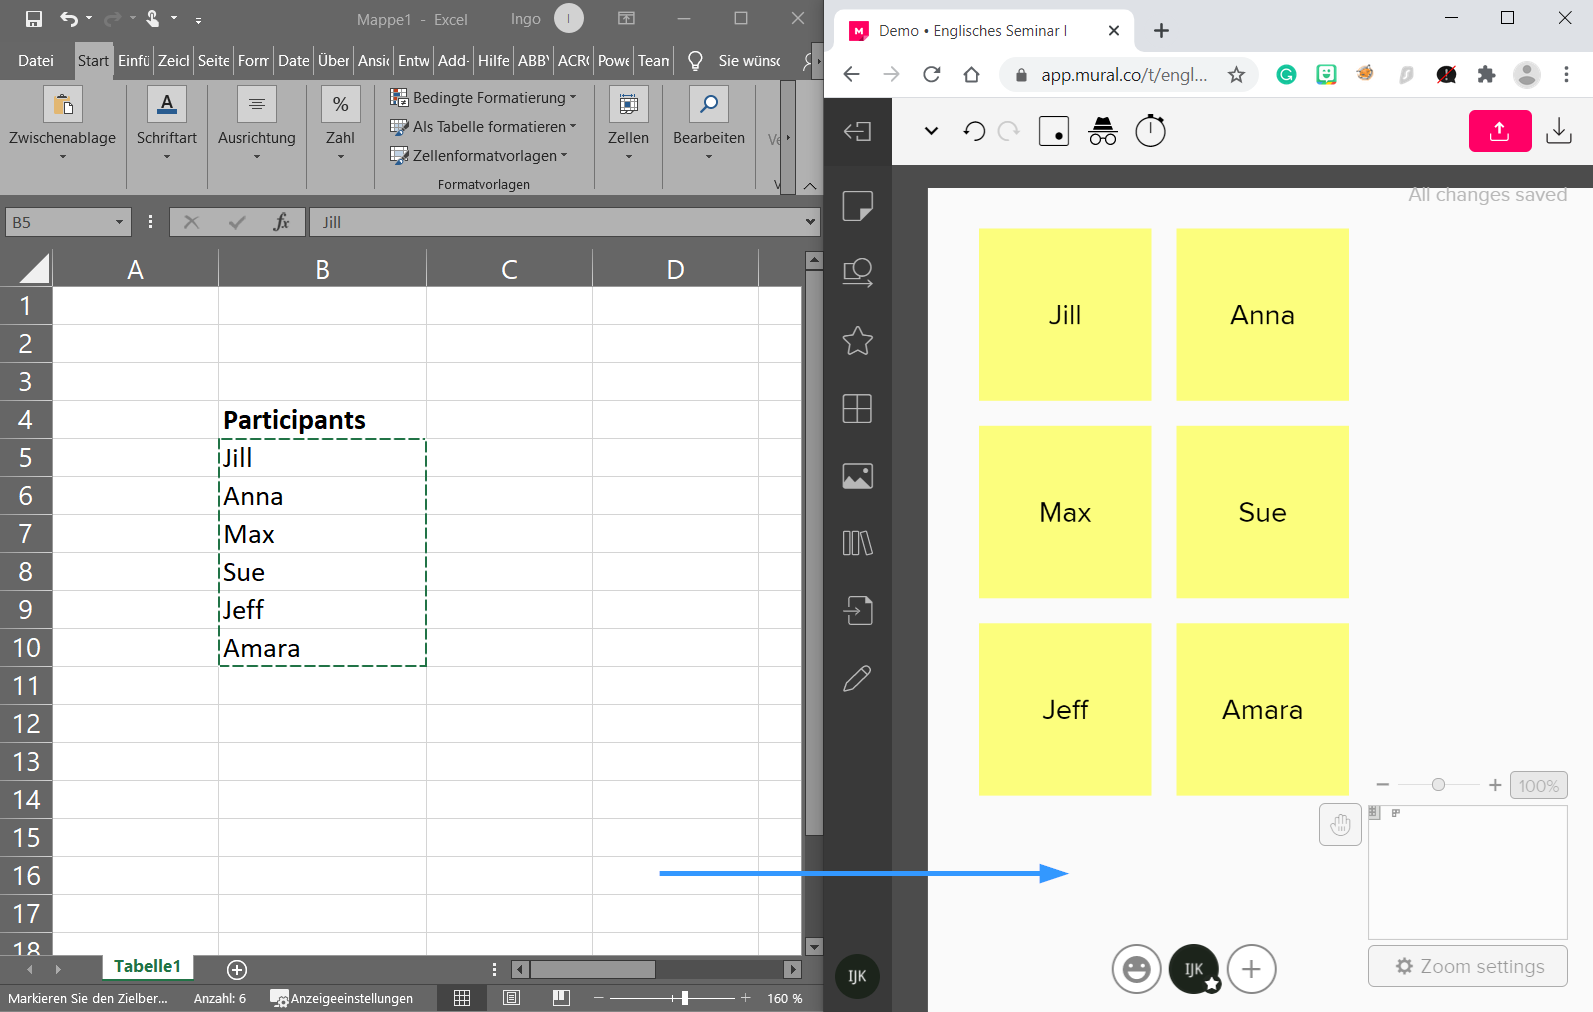Increase Mural zoom with the plus
The width and height of the screenshot is (1593, 1012).
tap(1495, 785)
